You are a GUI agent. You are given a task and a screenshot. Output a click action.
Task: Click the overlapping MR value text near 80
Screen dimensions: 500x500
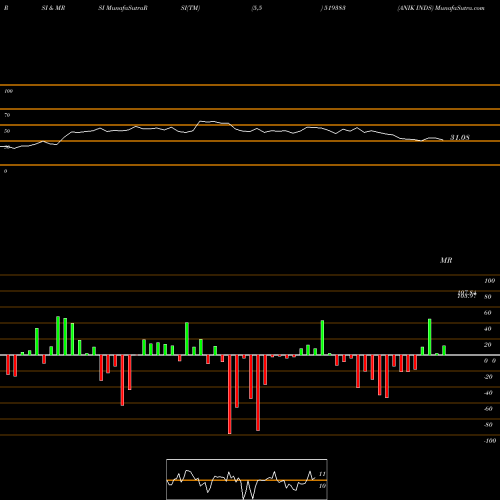point(467,294)
